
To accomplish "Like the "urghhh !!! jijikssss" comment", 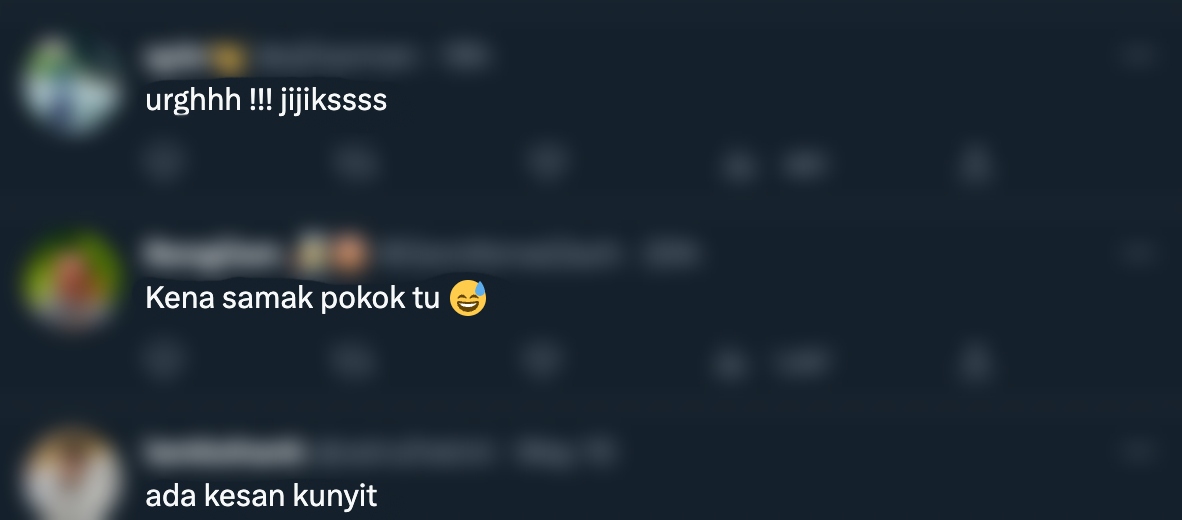I will coord(547,162).
